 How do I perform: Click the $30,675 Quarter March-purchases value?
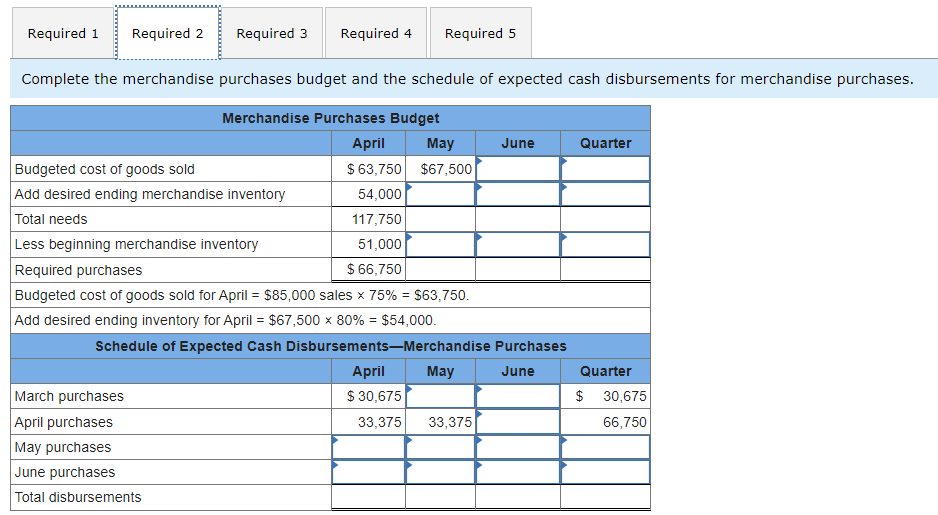point(611,396)
